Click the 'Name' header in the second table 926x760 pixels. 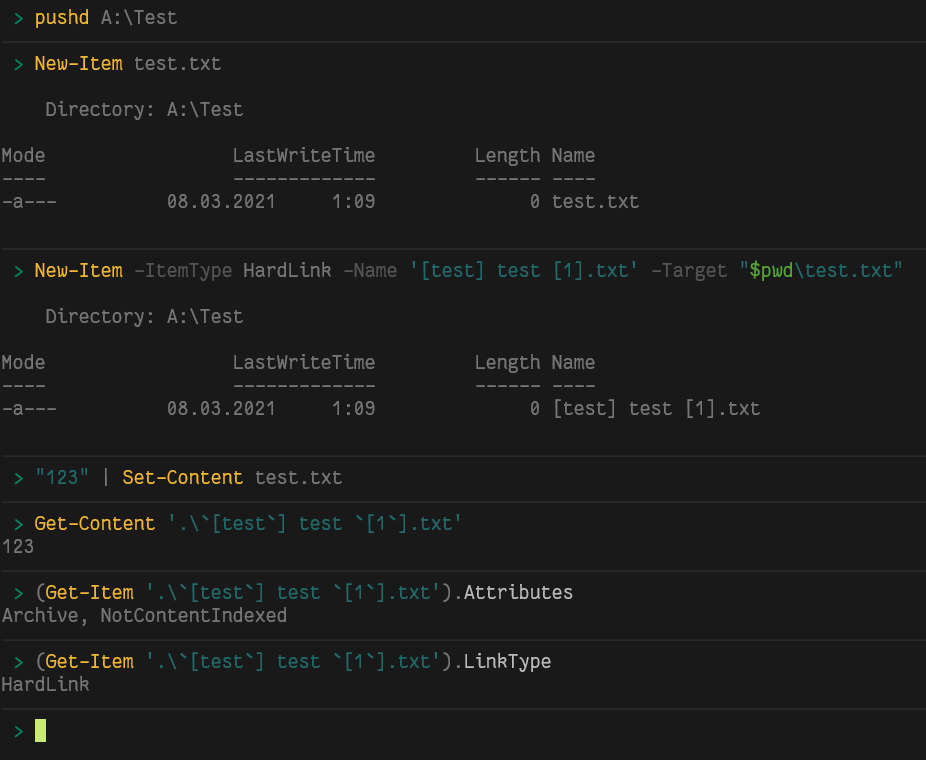click(x=573, y=363)
